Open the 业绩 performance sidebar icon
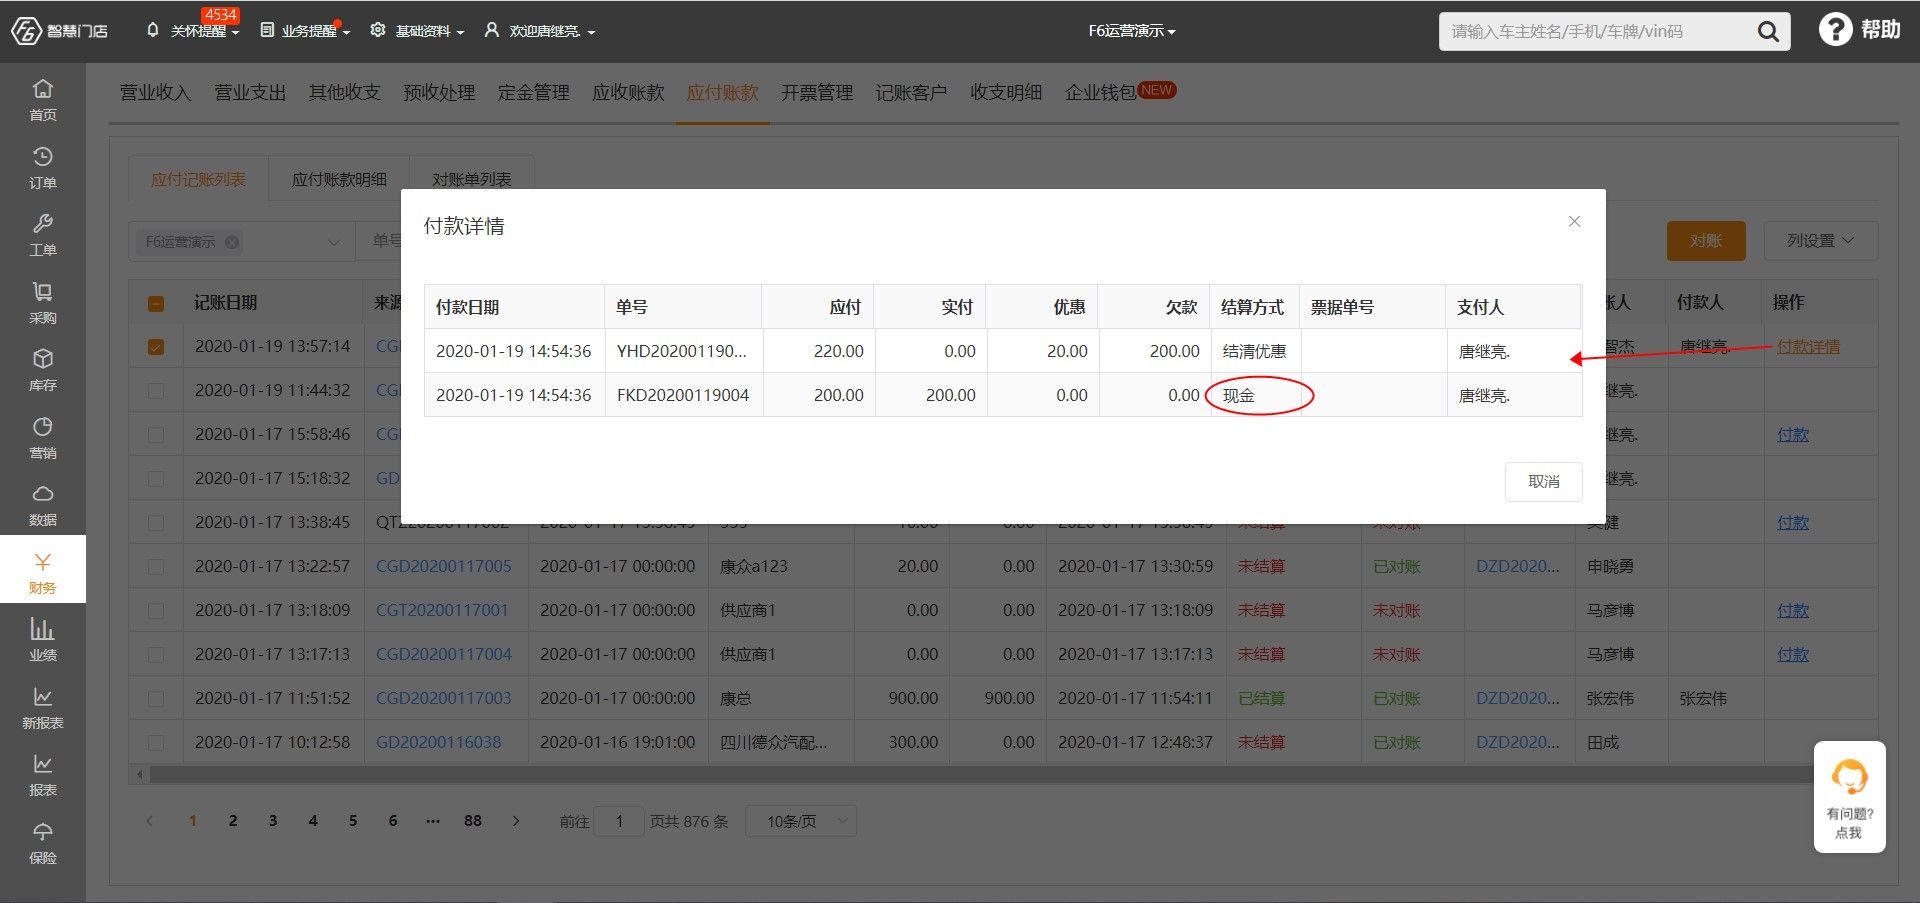This screenshot has height=903, width=1920. click(42, 640)
